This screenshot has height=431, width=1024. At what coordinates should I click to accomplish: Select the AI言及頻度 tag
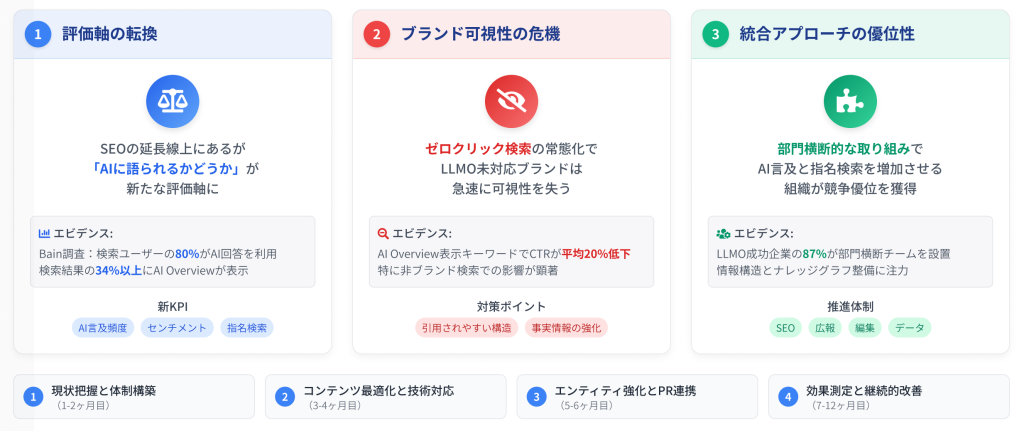coord(103,327)
